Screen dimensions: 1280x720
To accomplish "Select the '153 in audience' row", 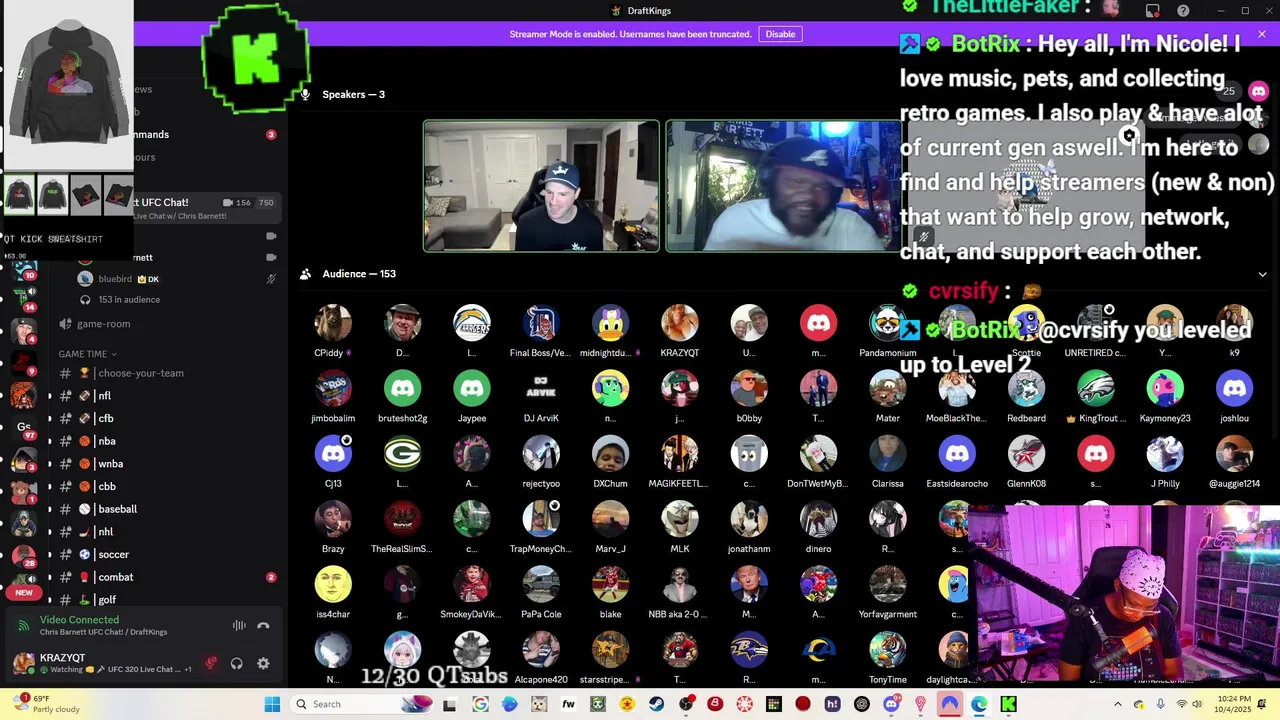I will (x=128, y=300).
